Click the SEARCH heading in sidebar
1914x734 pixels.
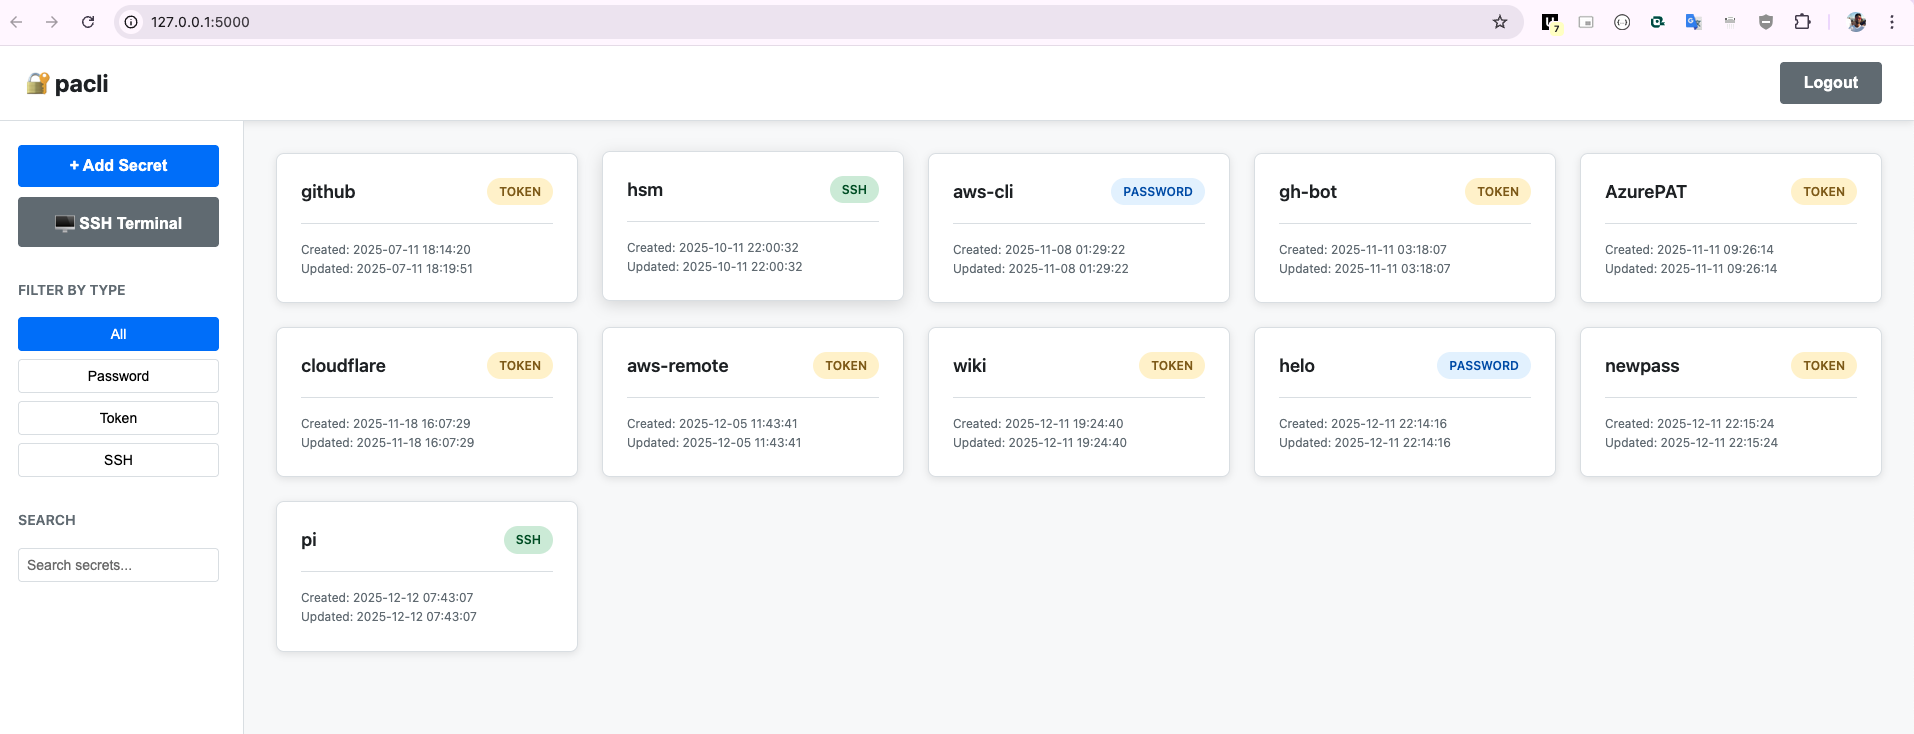click(x=47, y=520)
